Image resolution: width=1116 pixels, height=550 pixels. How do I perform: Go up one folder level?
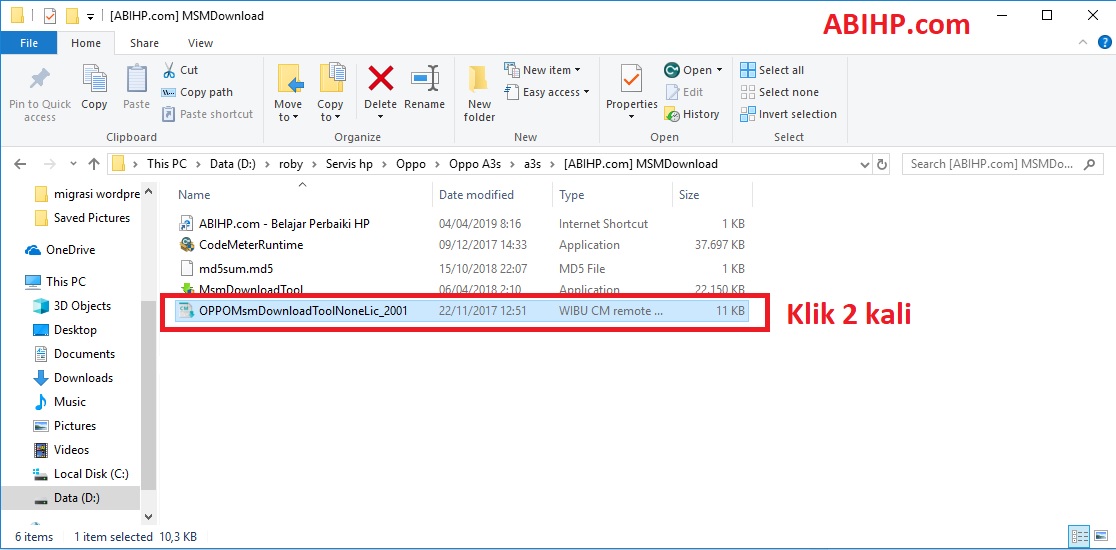(x=94, y=164)
